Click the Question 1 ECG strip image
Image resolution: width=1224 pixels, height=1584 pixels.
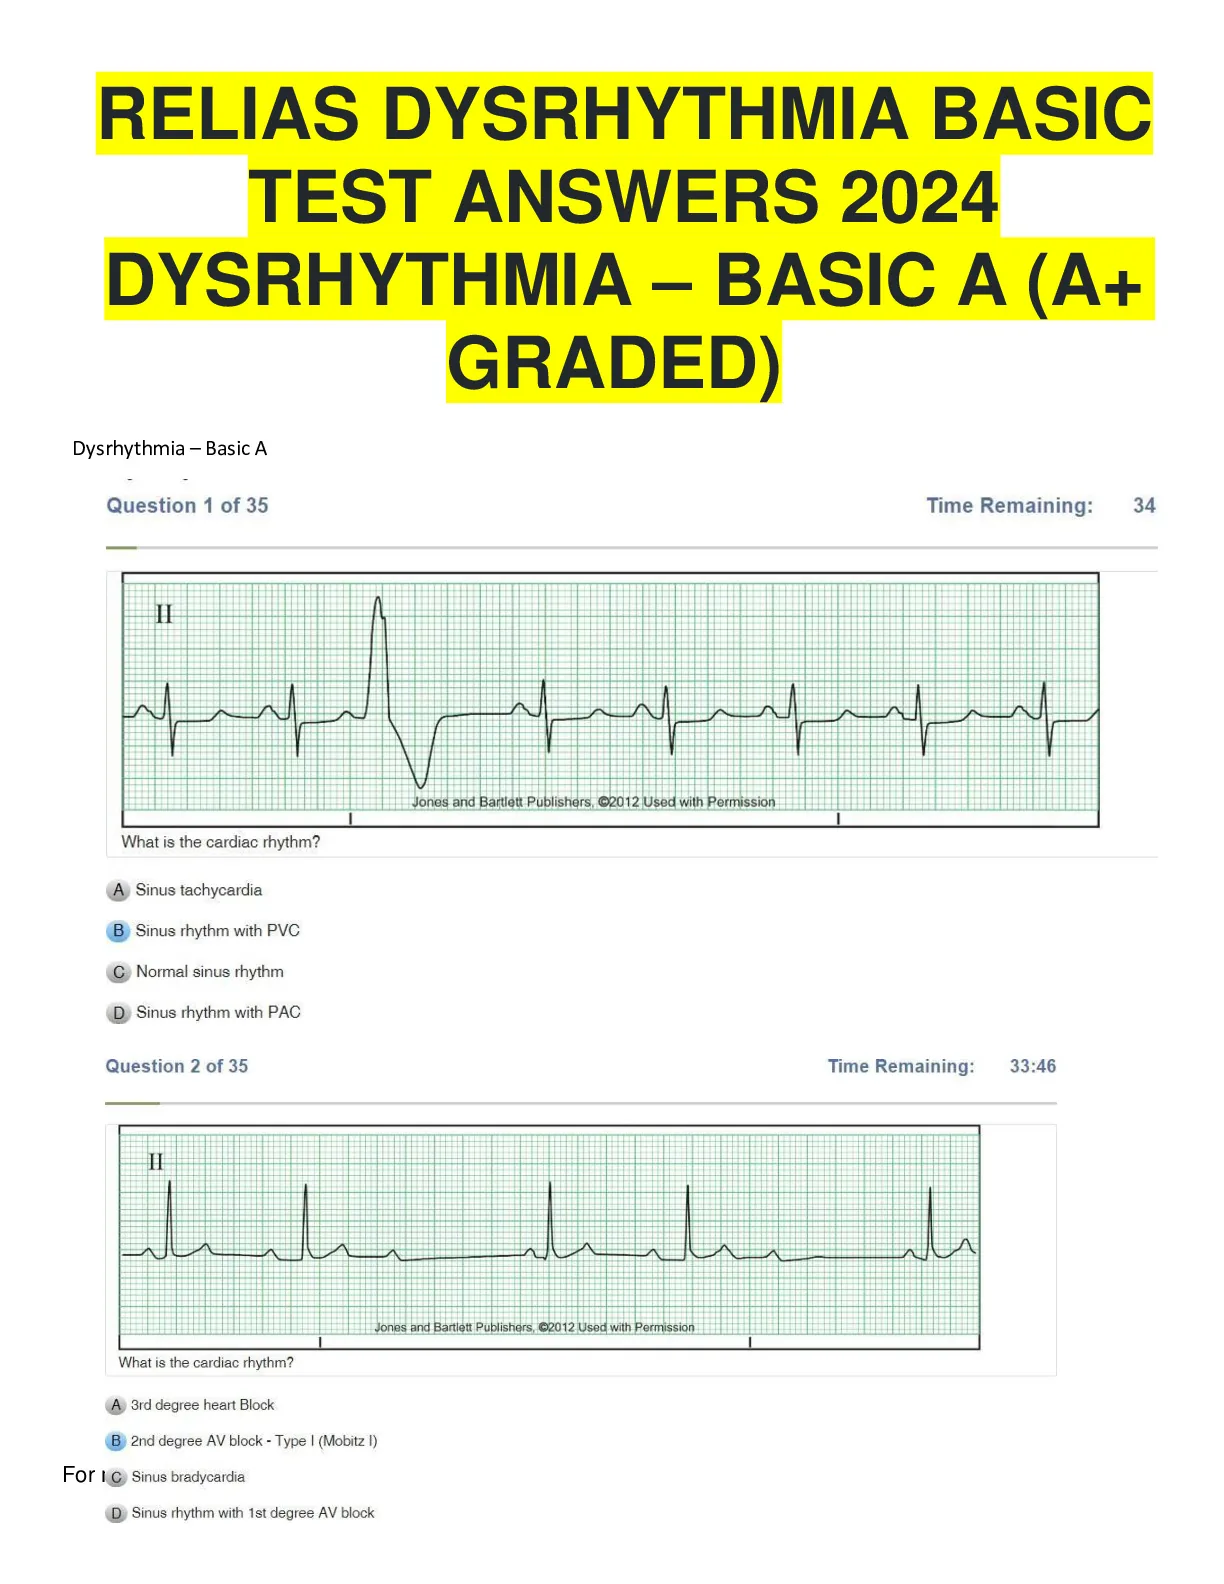610,700
